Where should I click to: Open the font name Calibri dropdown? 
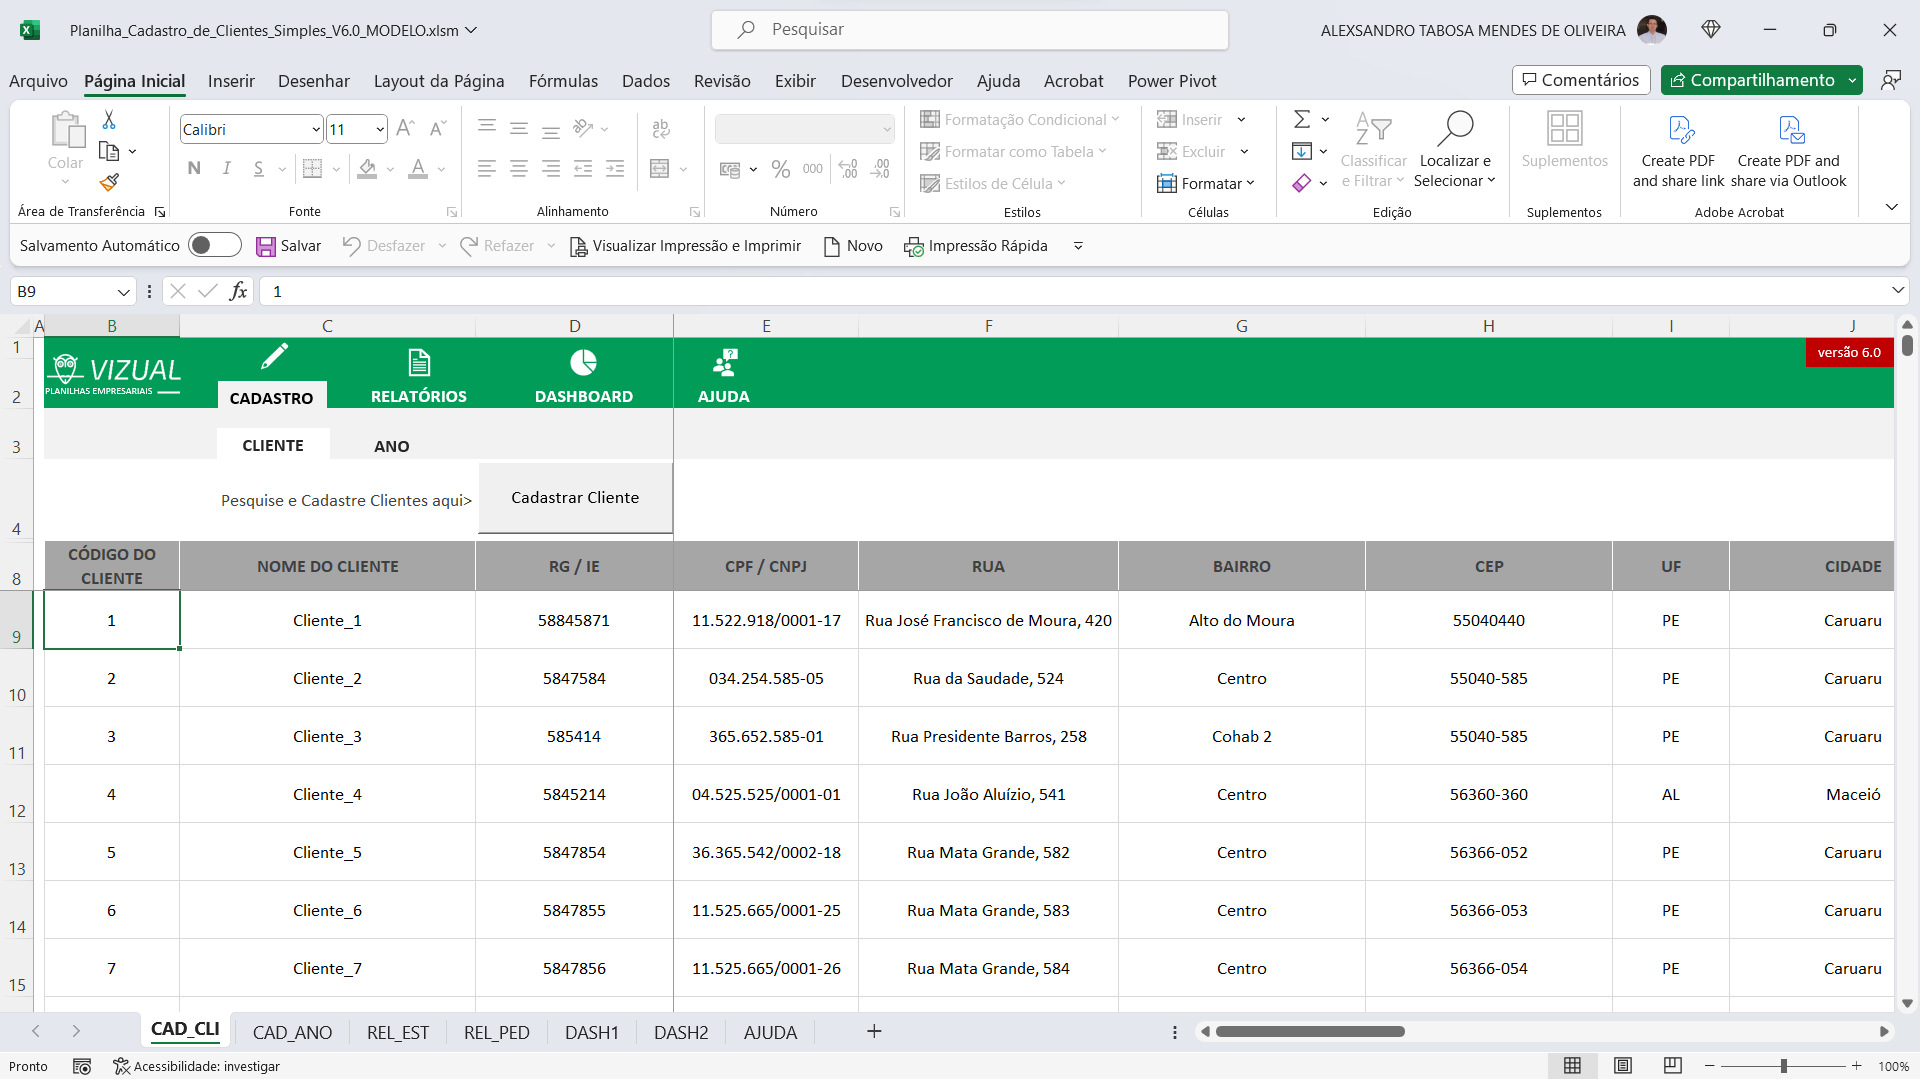[x=316, y=130]
